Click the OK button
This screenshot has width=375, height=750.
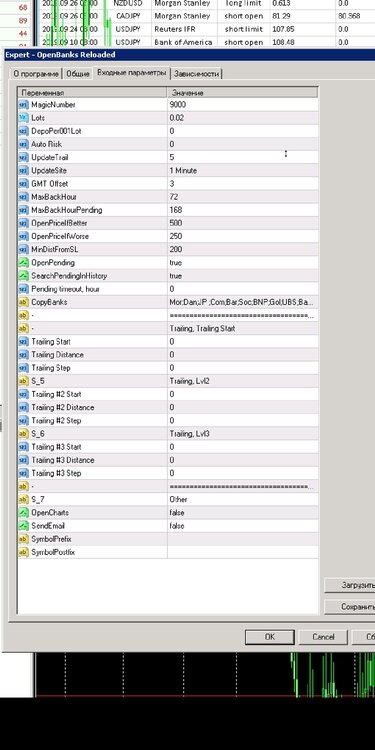point(270,637)
